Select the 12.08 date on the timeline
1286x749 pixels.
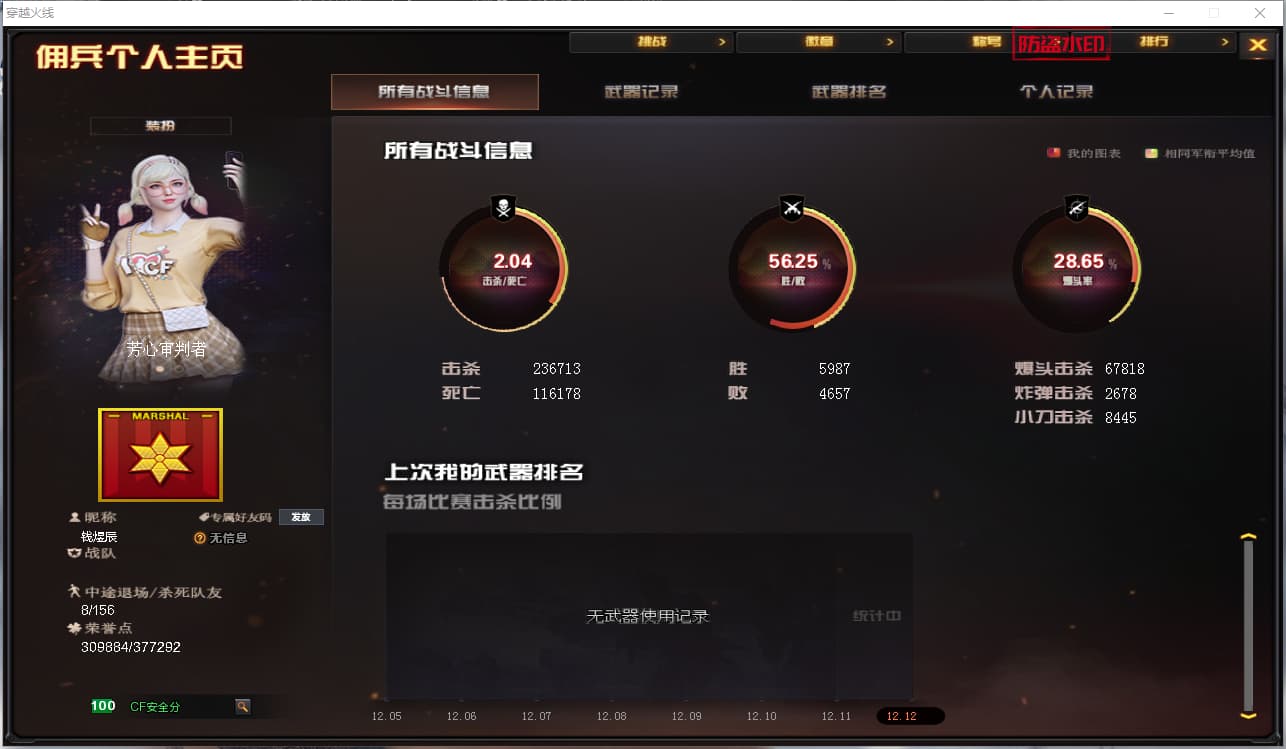tap(611, 716)
